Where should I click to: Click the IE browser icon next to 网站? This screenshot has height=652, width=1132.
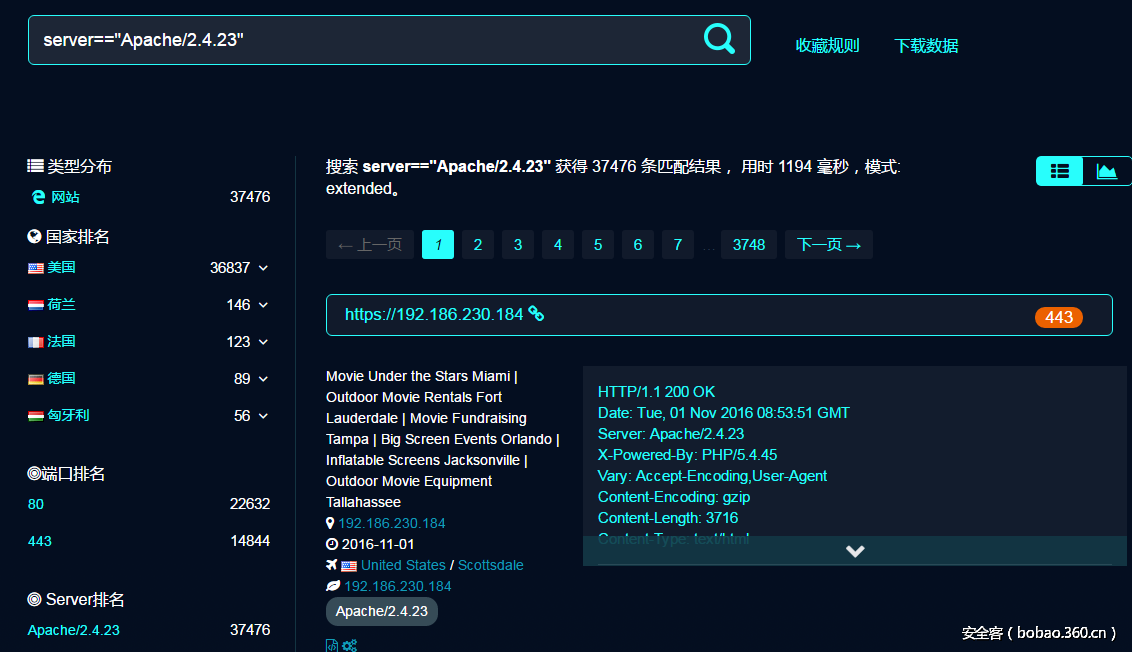click(38, 197)
